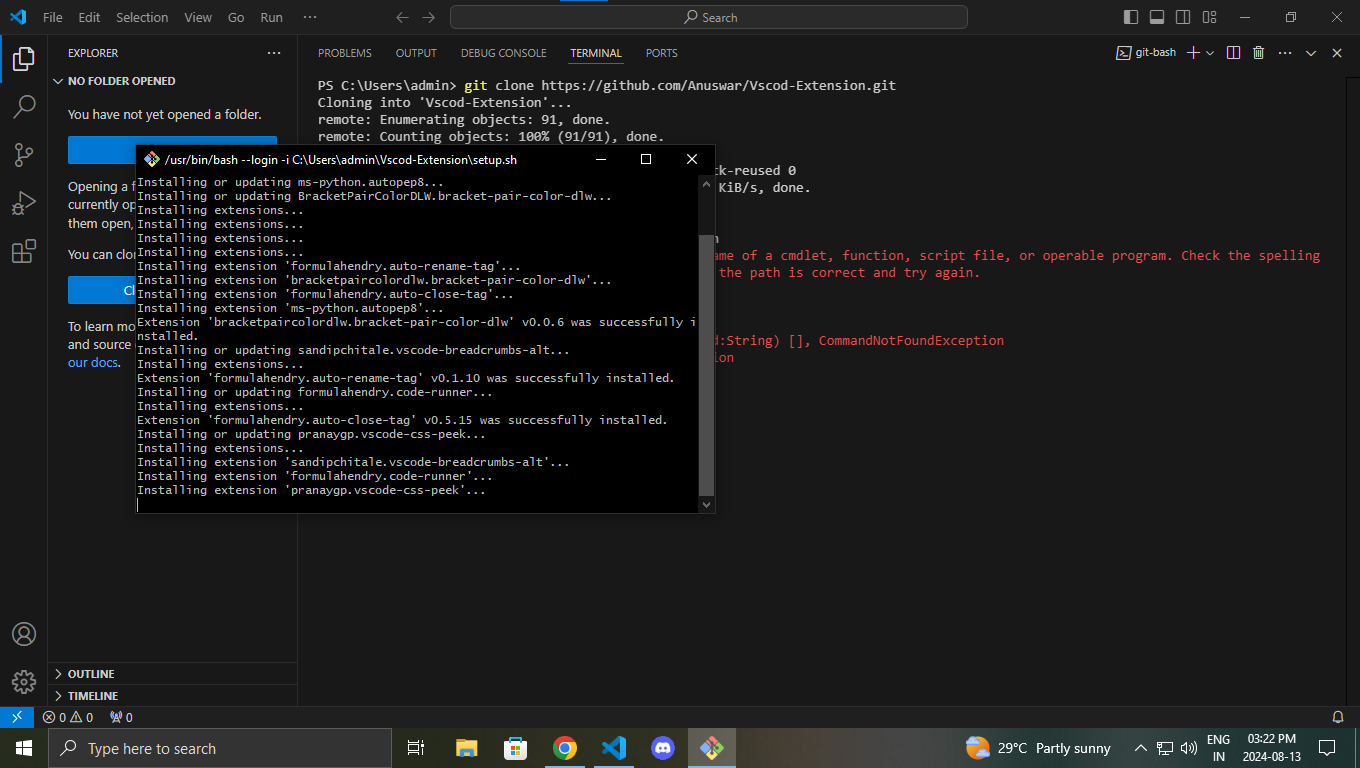Open the Source Control view
The height and width of the screenshot is (768, 1360).
(x=24, y=154)
